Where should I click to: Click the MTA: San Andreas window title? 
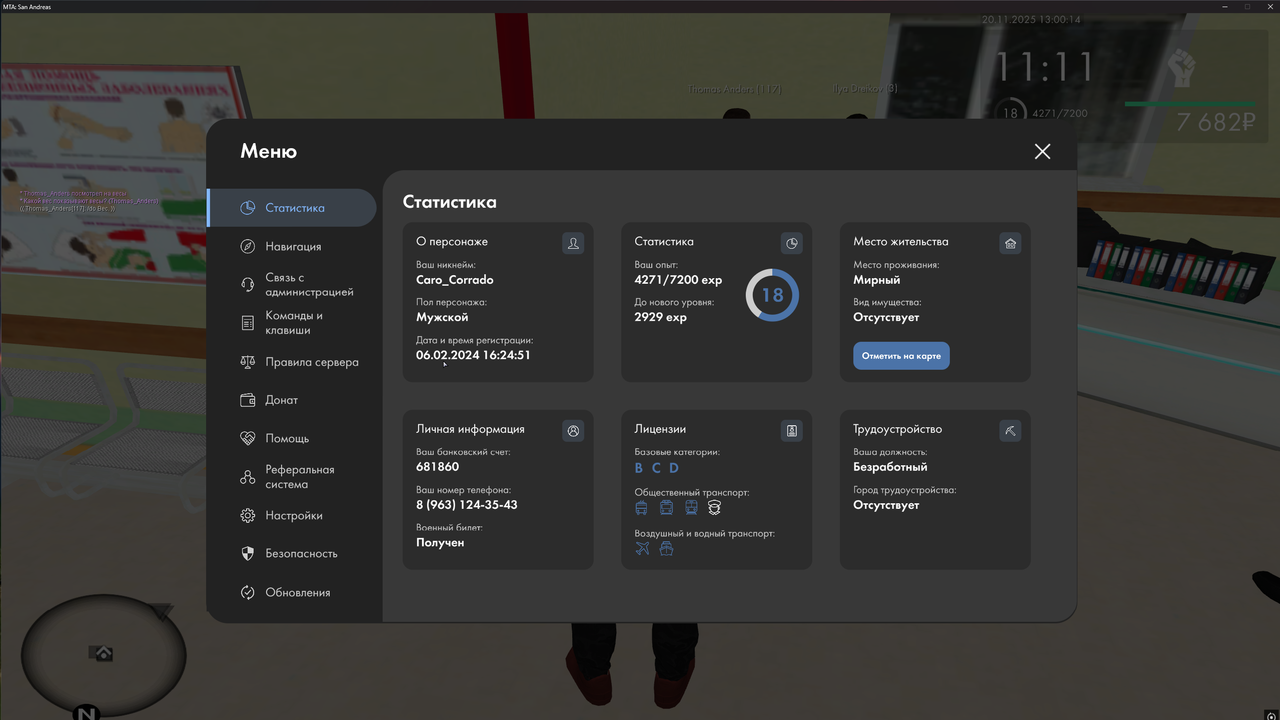pos(27,6)
